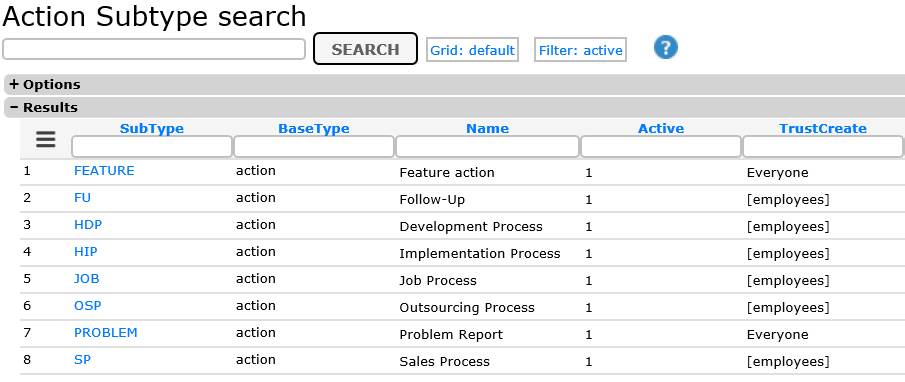
Task: Open the JOB subtype link
Action: click(x=87, y=279)
